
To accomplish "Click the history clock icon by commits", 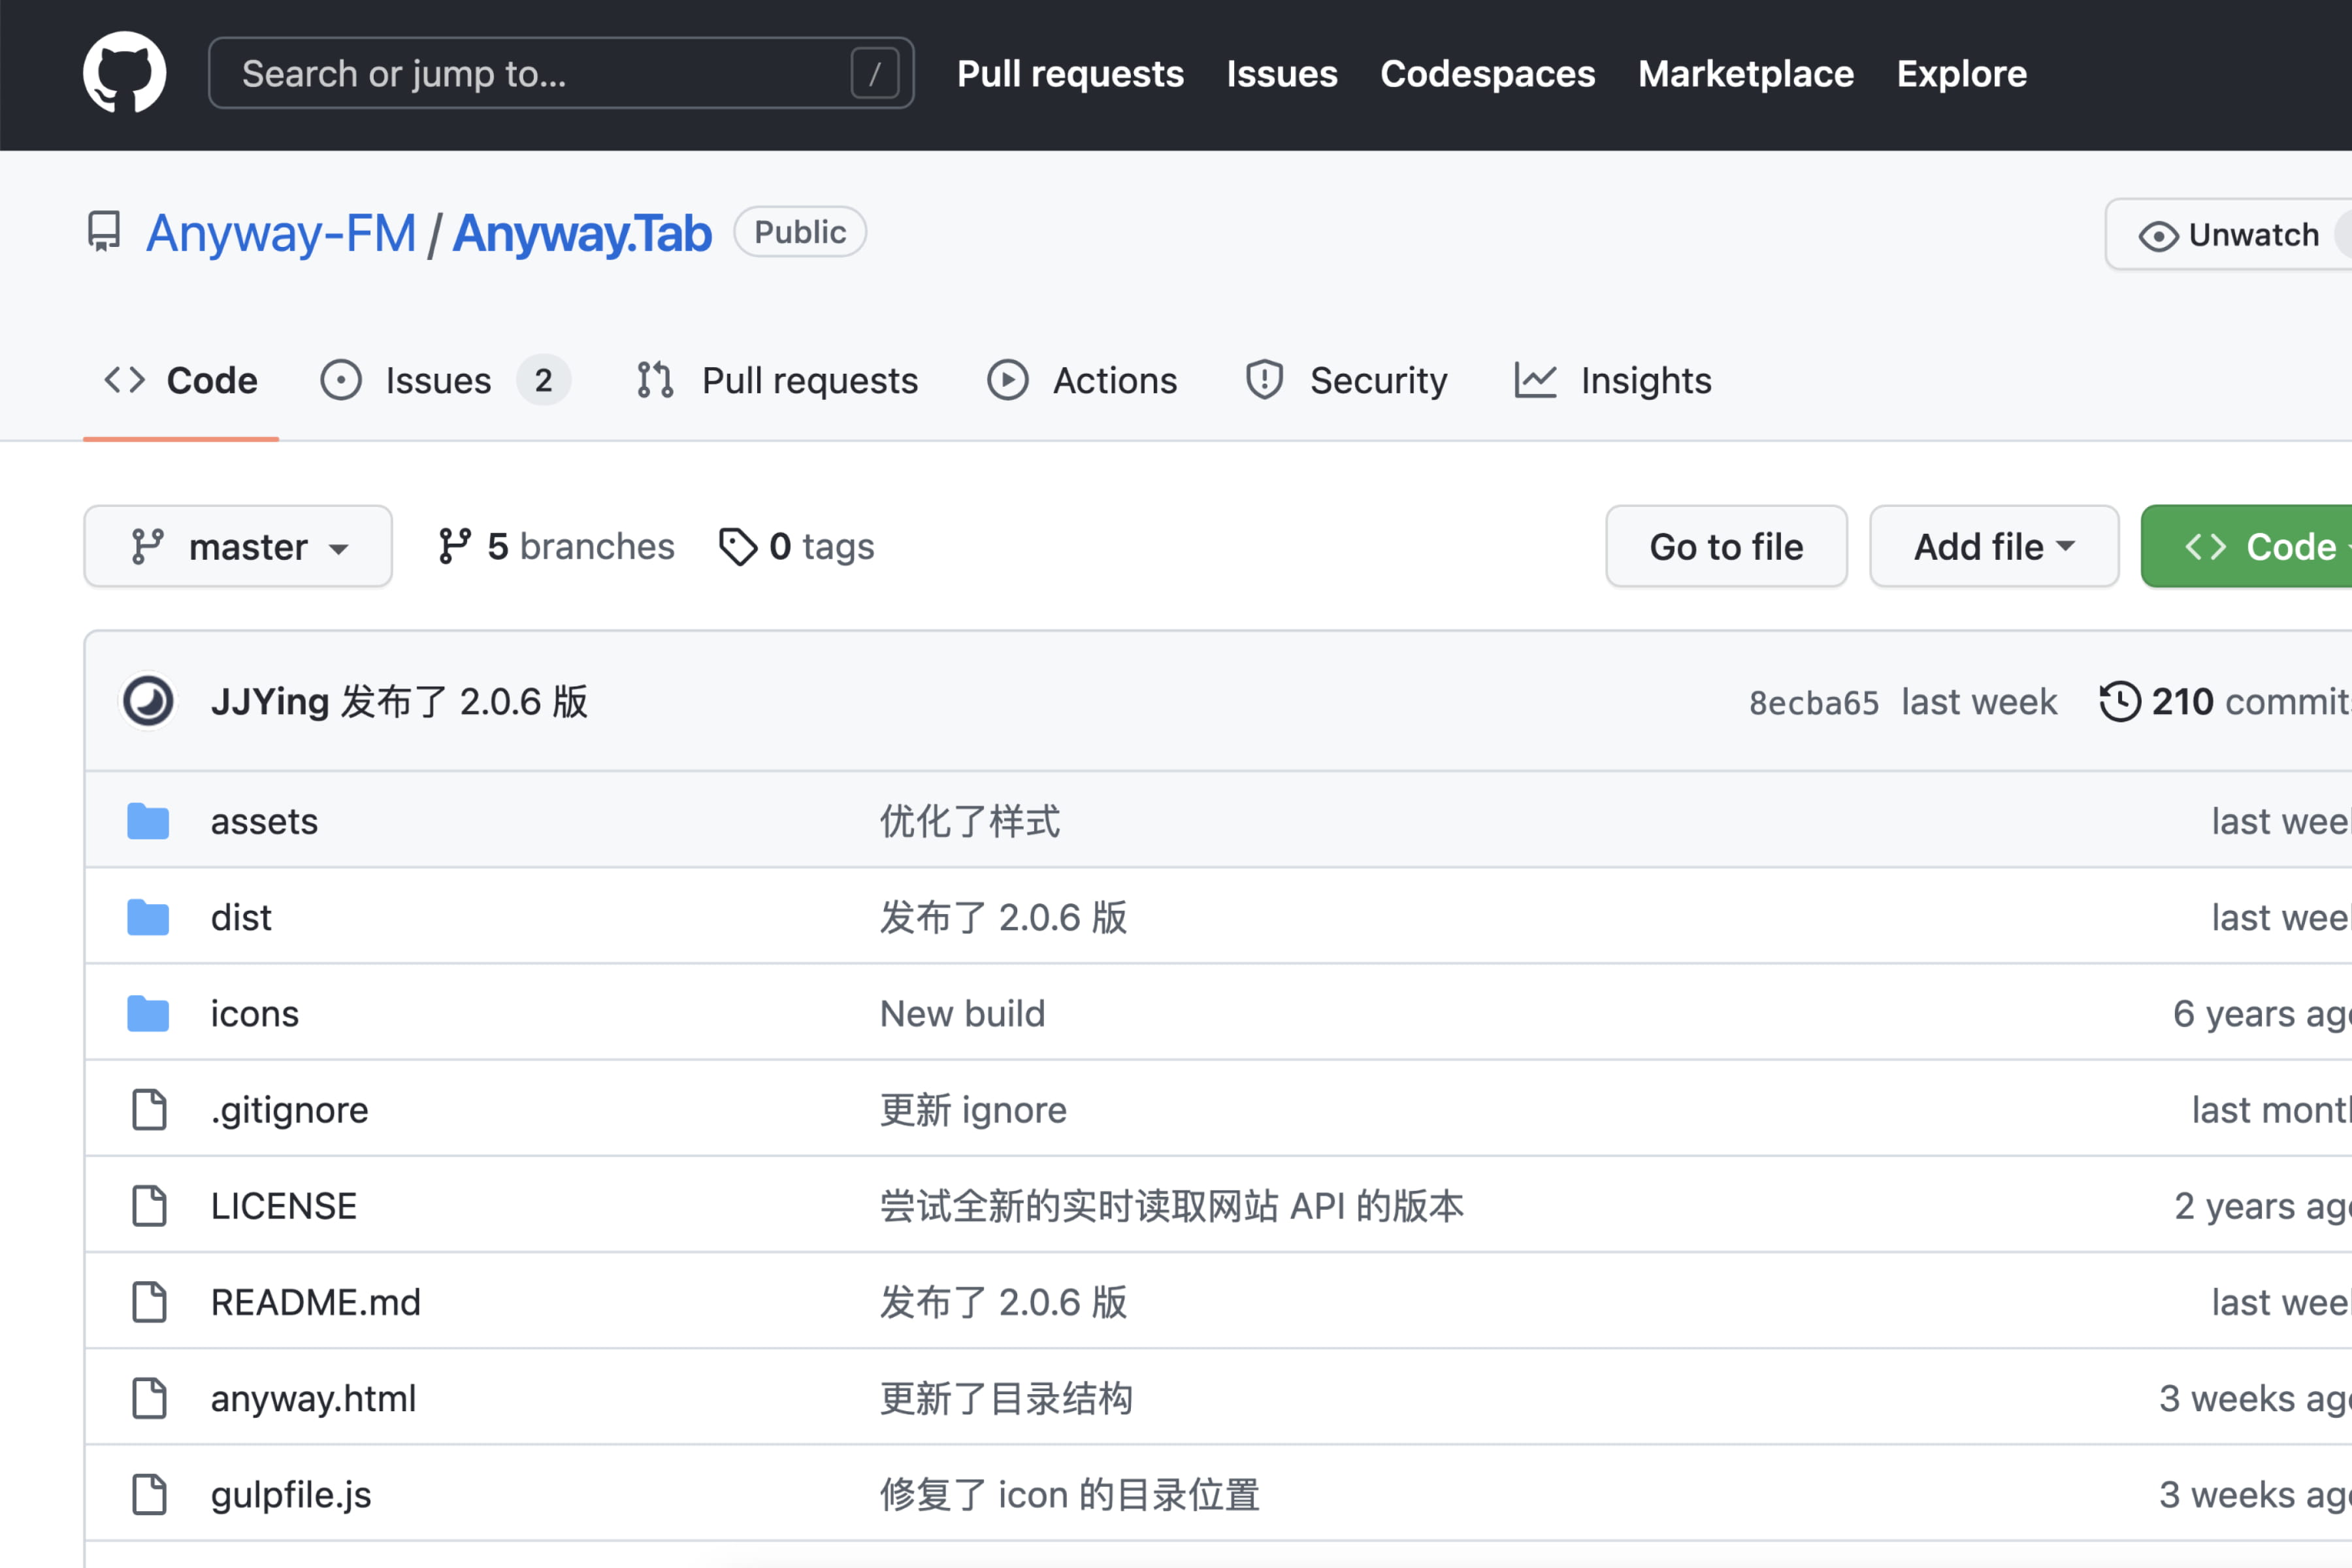I will pos(2119,701).
